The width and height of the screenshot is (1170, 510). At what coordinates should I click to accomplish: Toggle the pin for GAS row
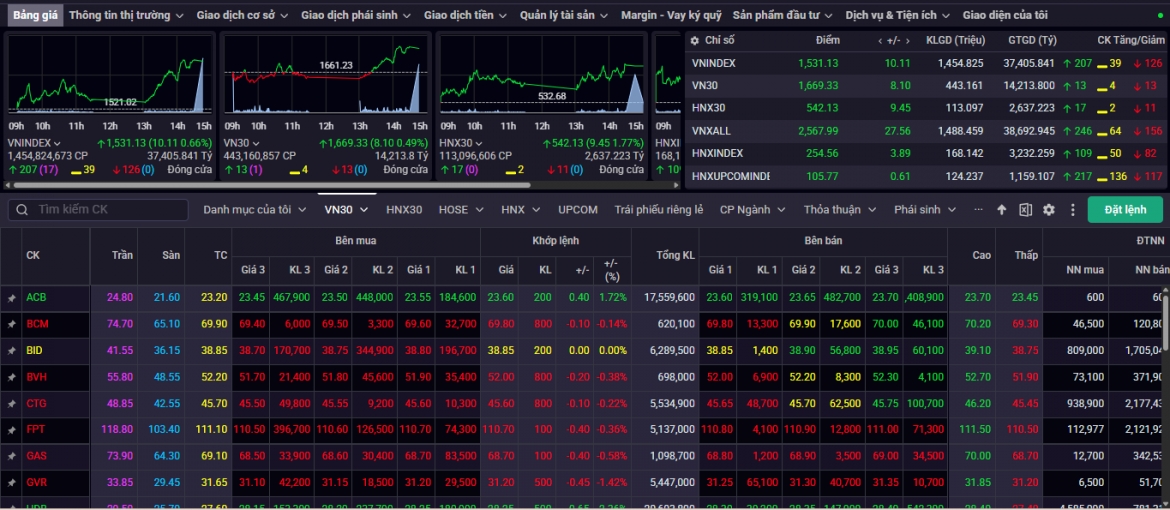[x=11, y=455]
